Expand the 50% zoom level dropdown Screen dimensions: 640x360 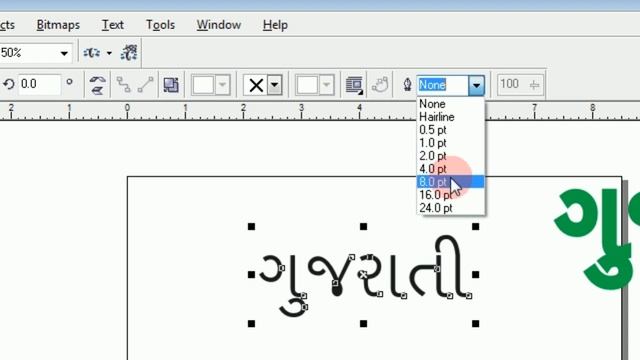(x=64, y=53)
